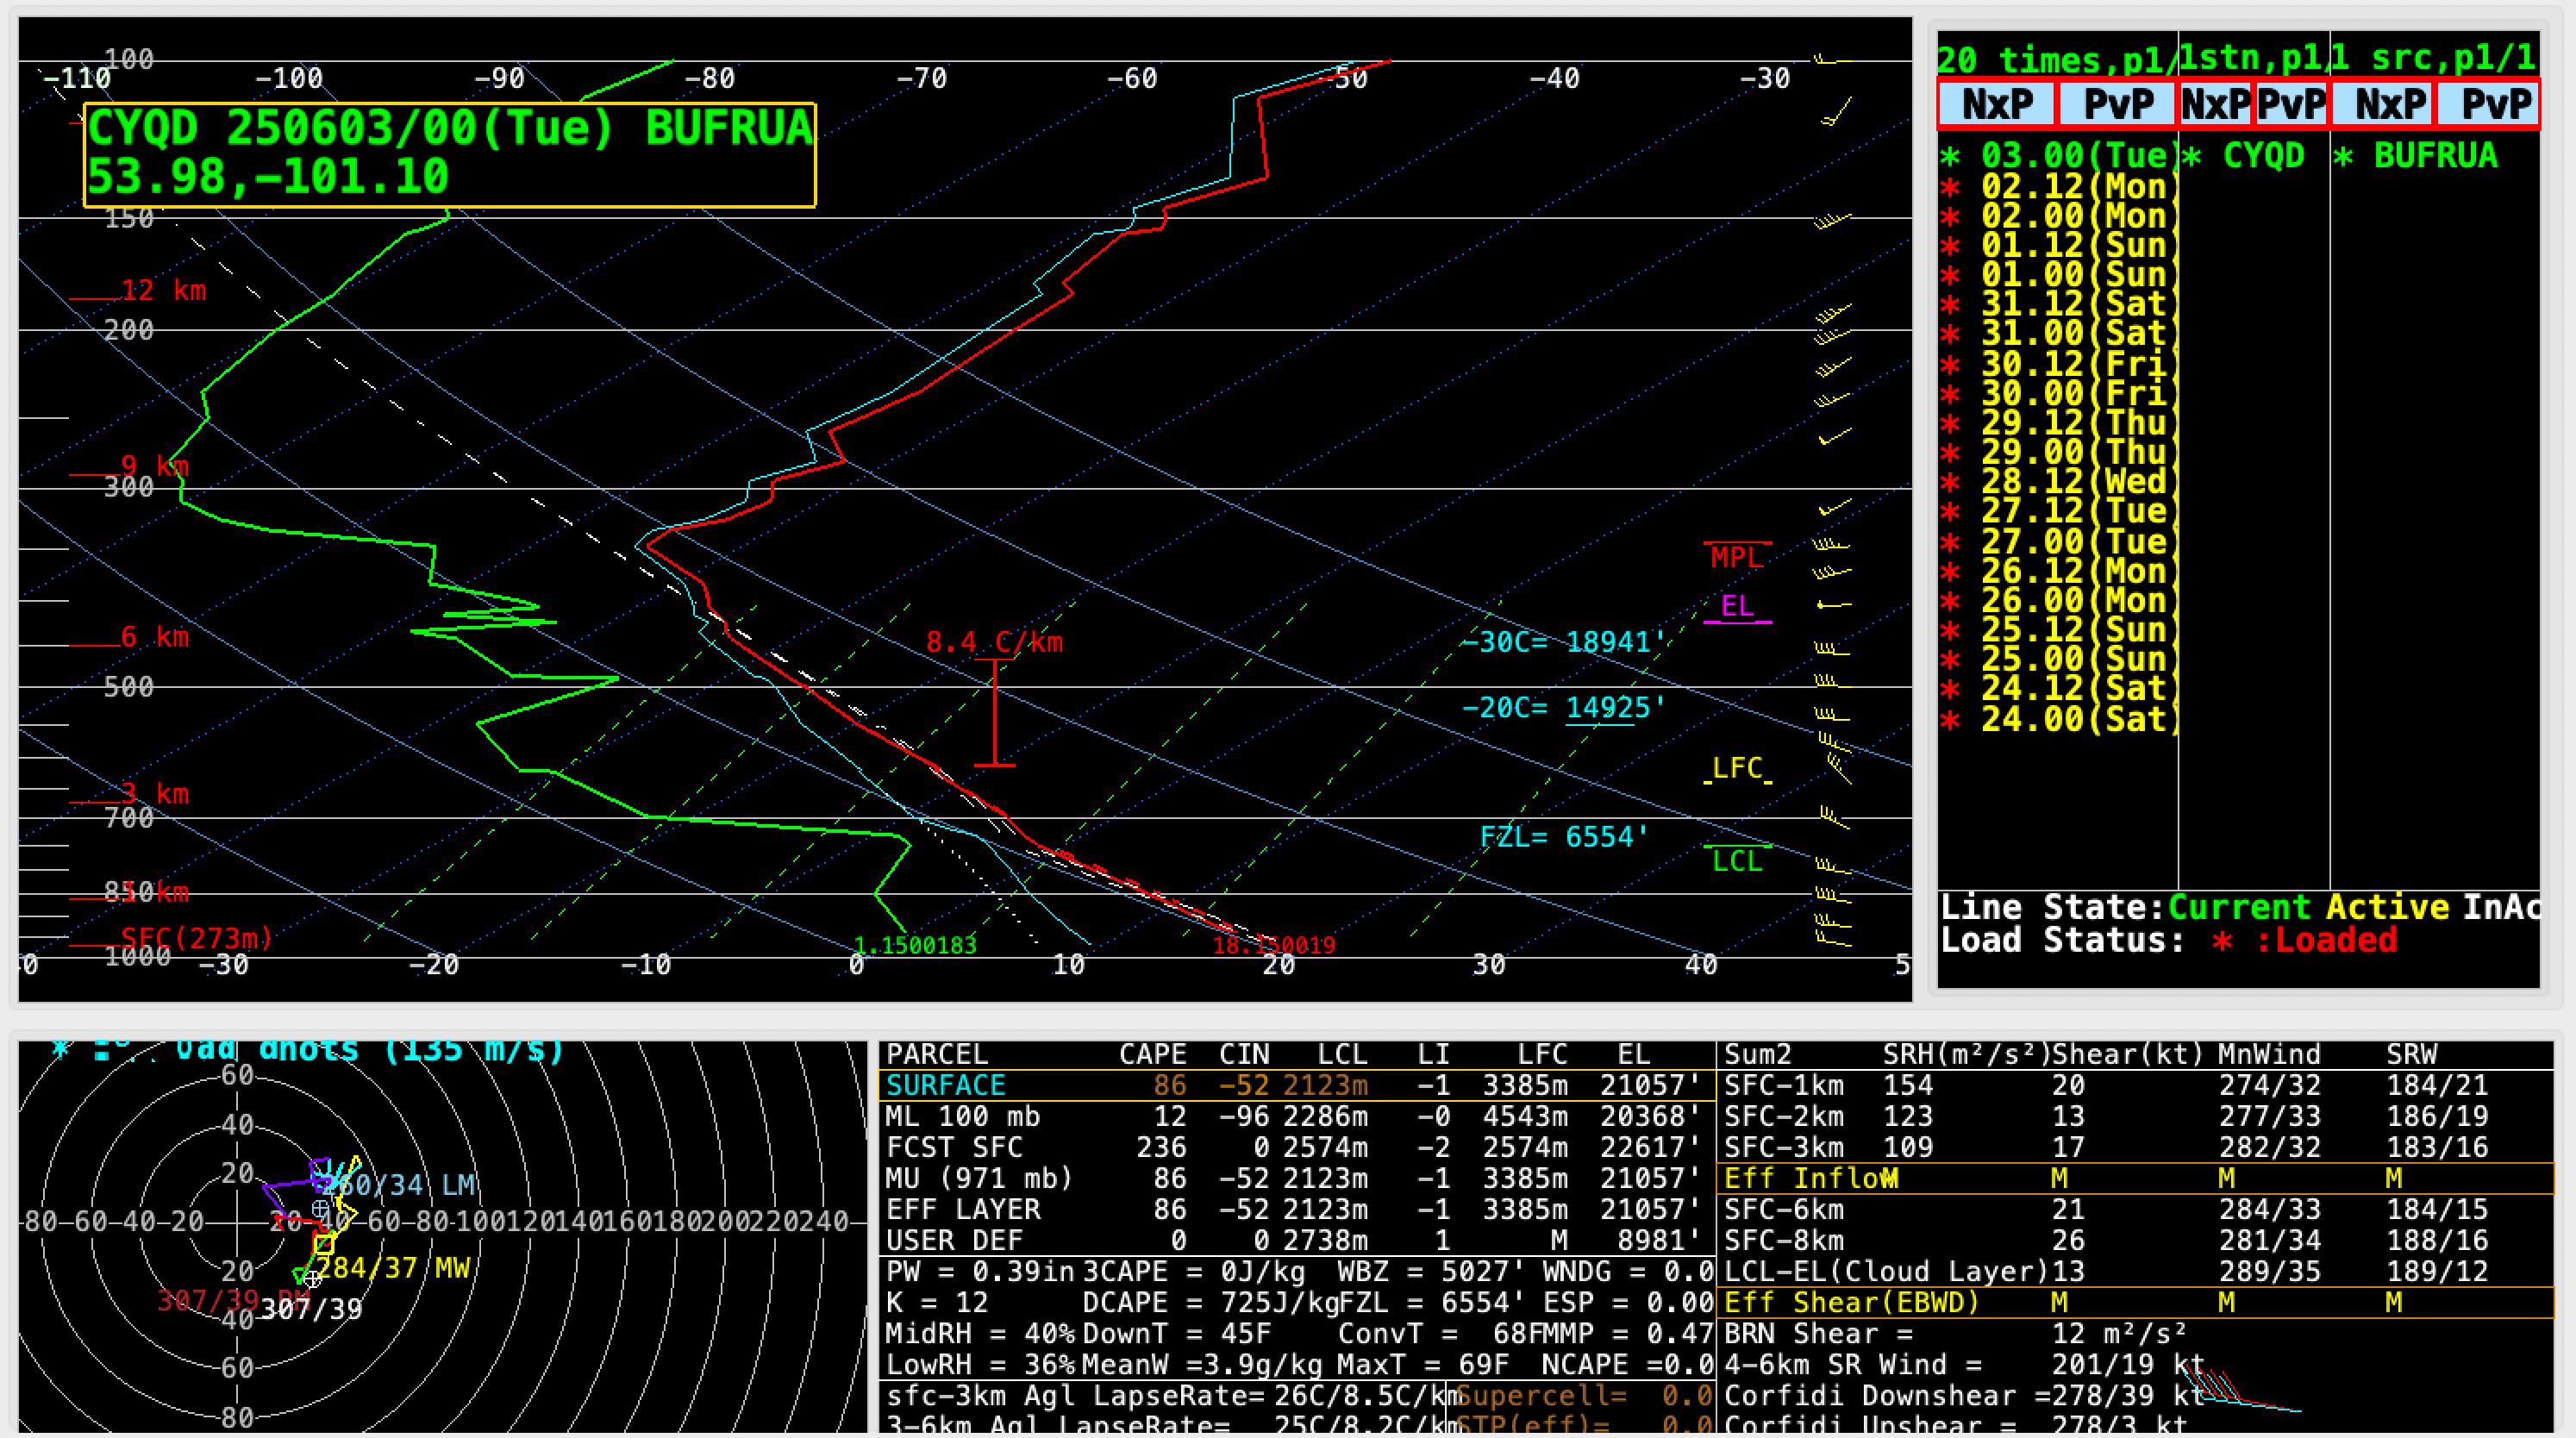The width and height of the screenshot is (2576, 1438).
Task: Click the '284/37 MW' mean wind label on hodograph
Action: 393,1268
